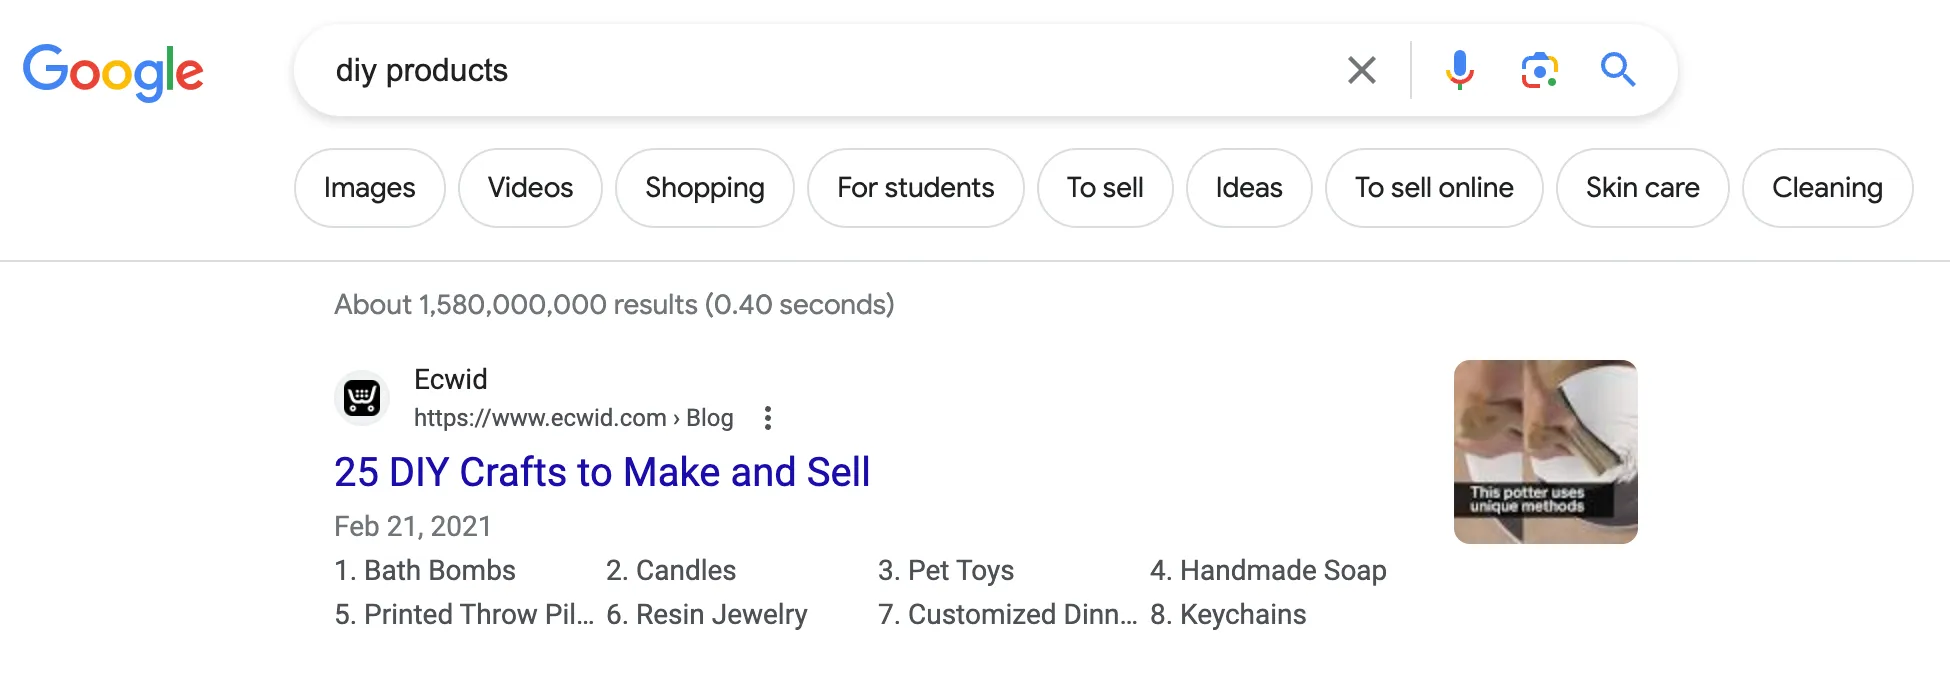
Task: Clear the search box with X
Action: [1361, 70]
